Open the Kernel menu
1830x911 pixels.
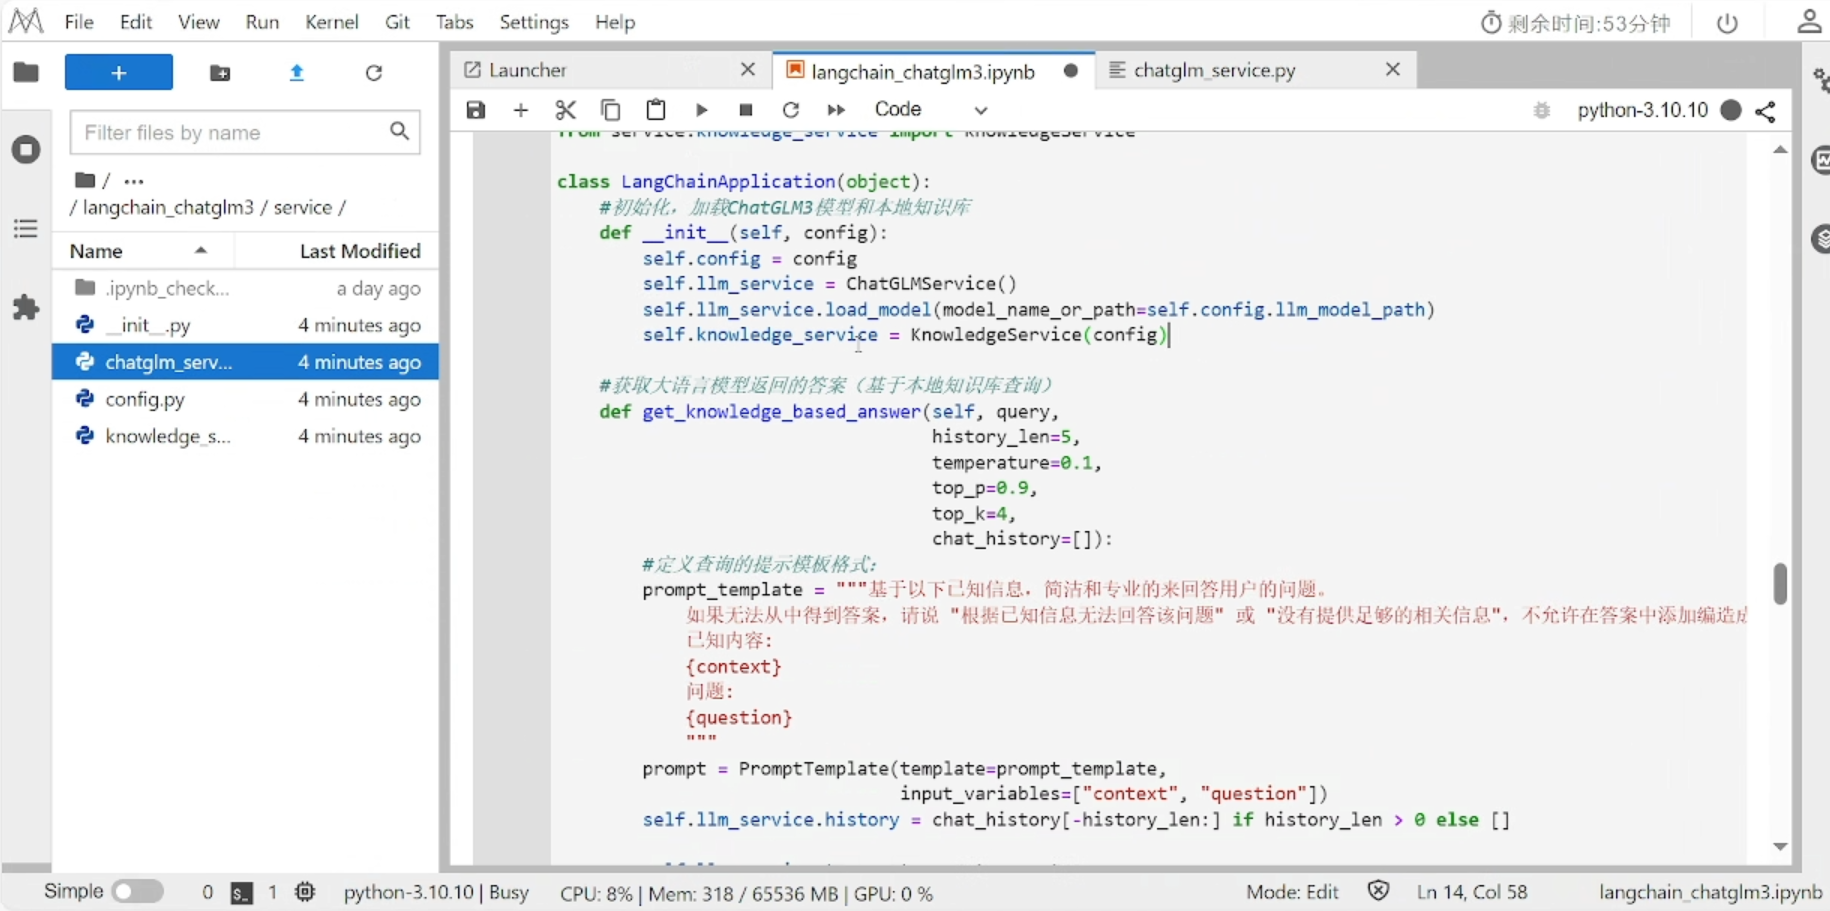click(331, 22)
